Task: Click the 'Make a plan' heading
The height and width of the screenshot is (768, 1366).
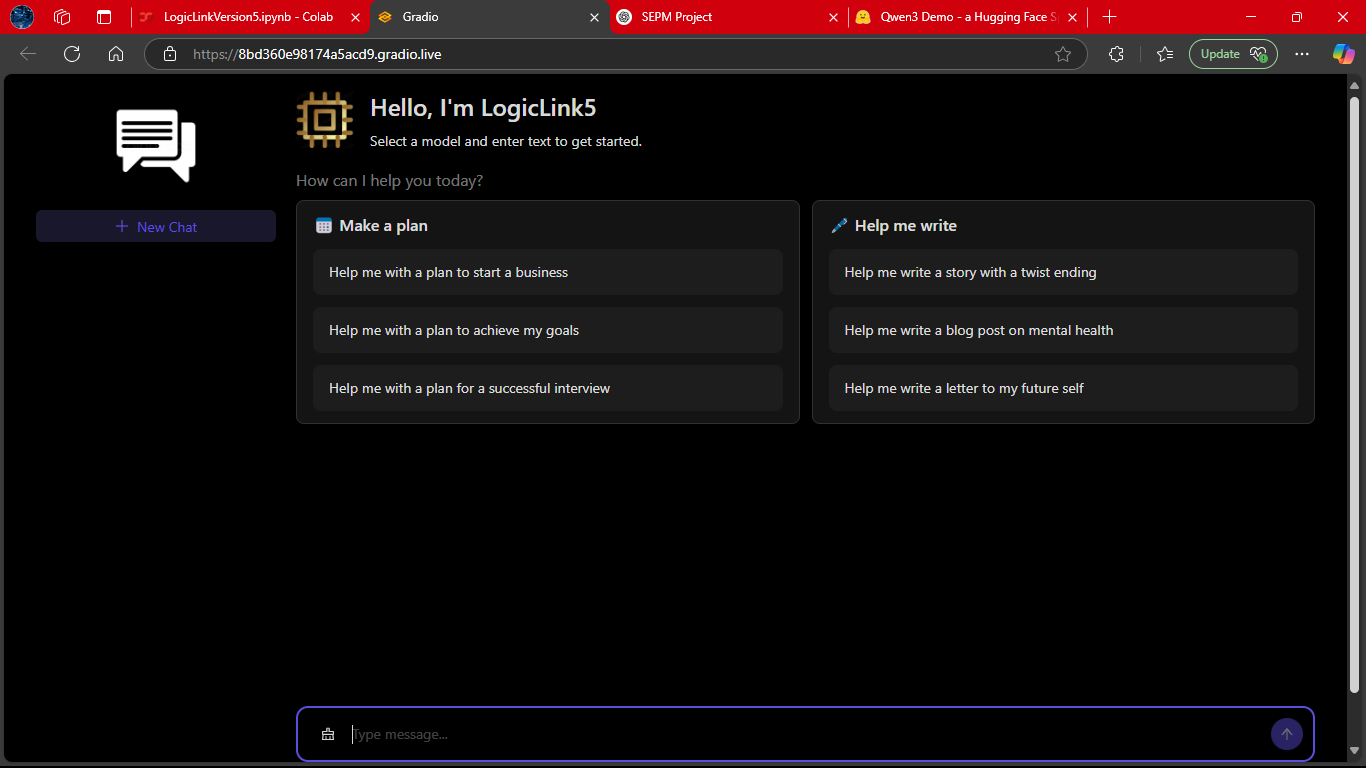Action: [383, 226]
